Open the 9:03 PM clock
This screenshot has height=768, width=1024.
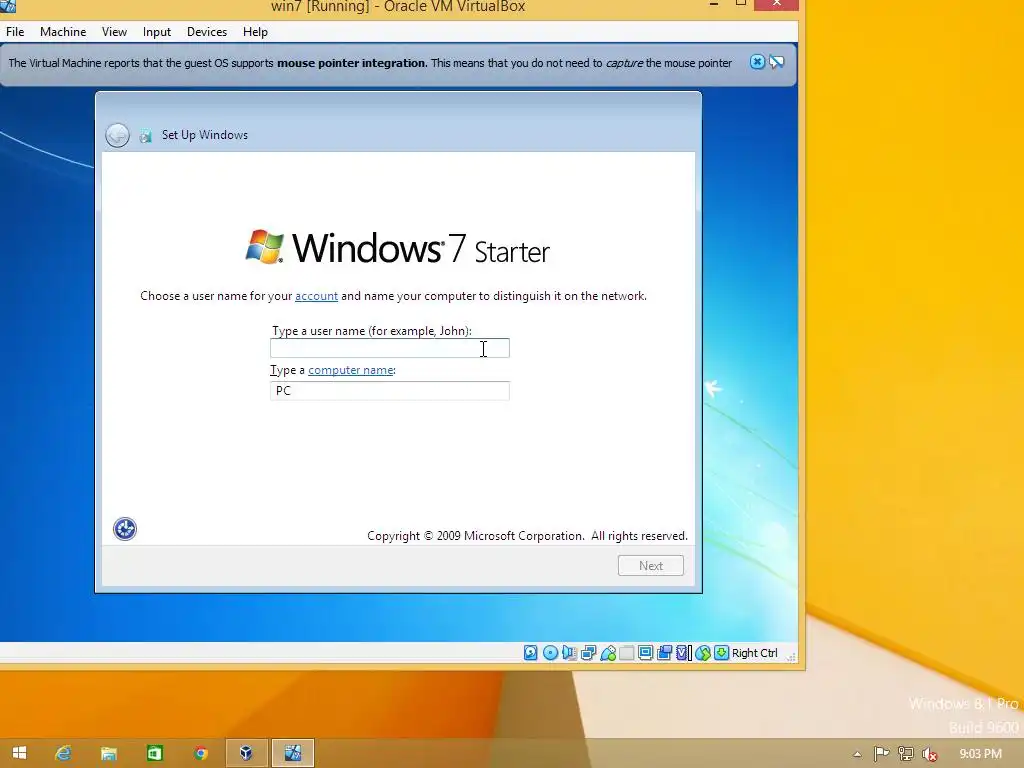(x=980, y=754)
